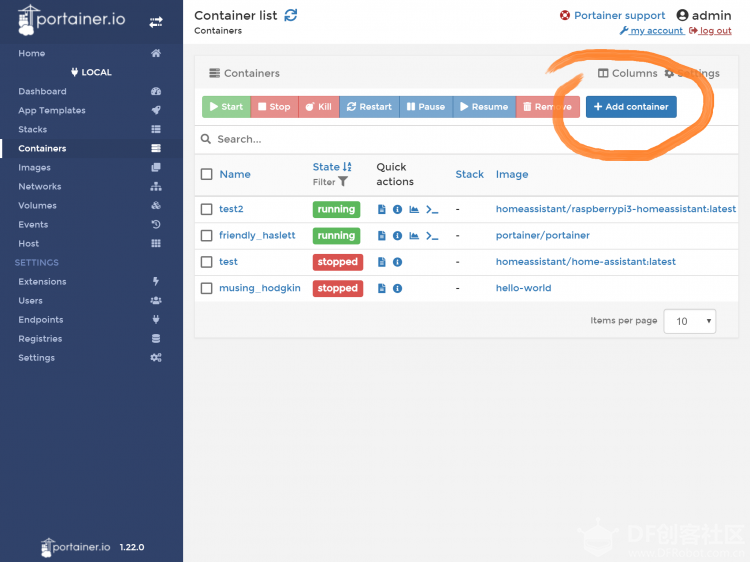Open Networks in sidebar
This screenshot has height=562, width=750.
(x=91, y=187)
